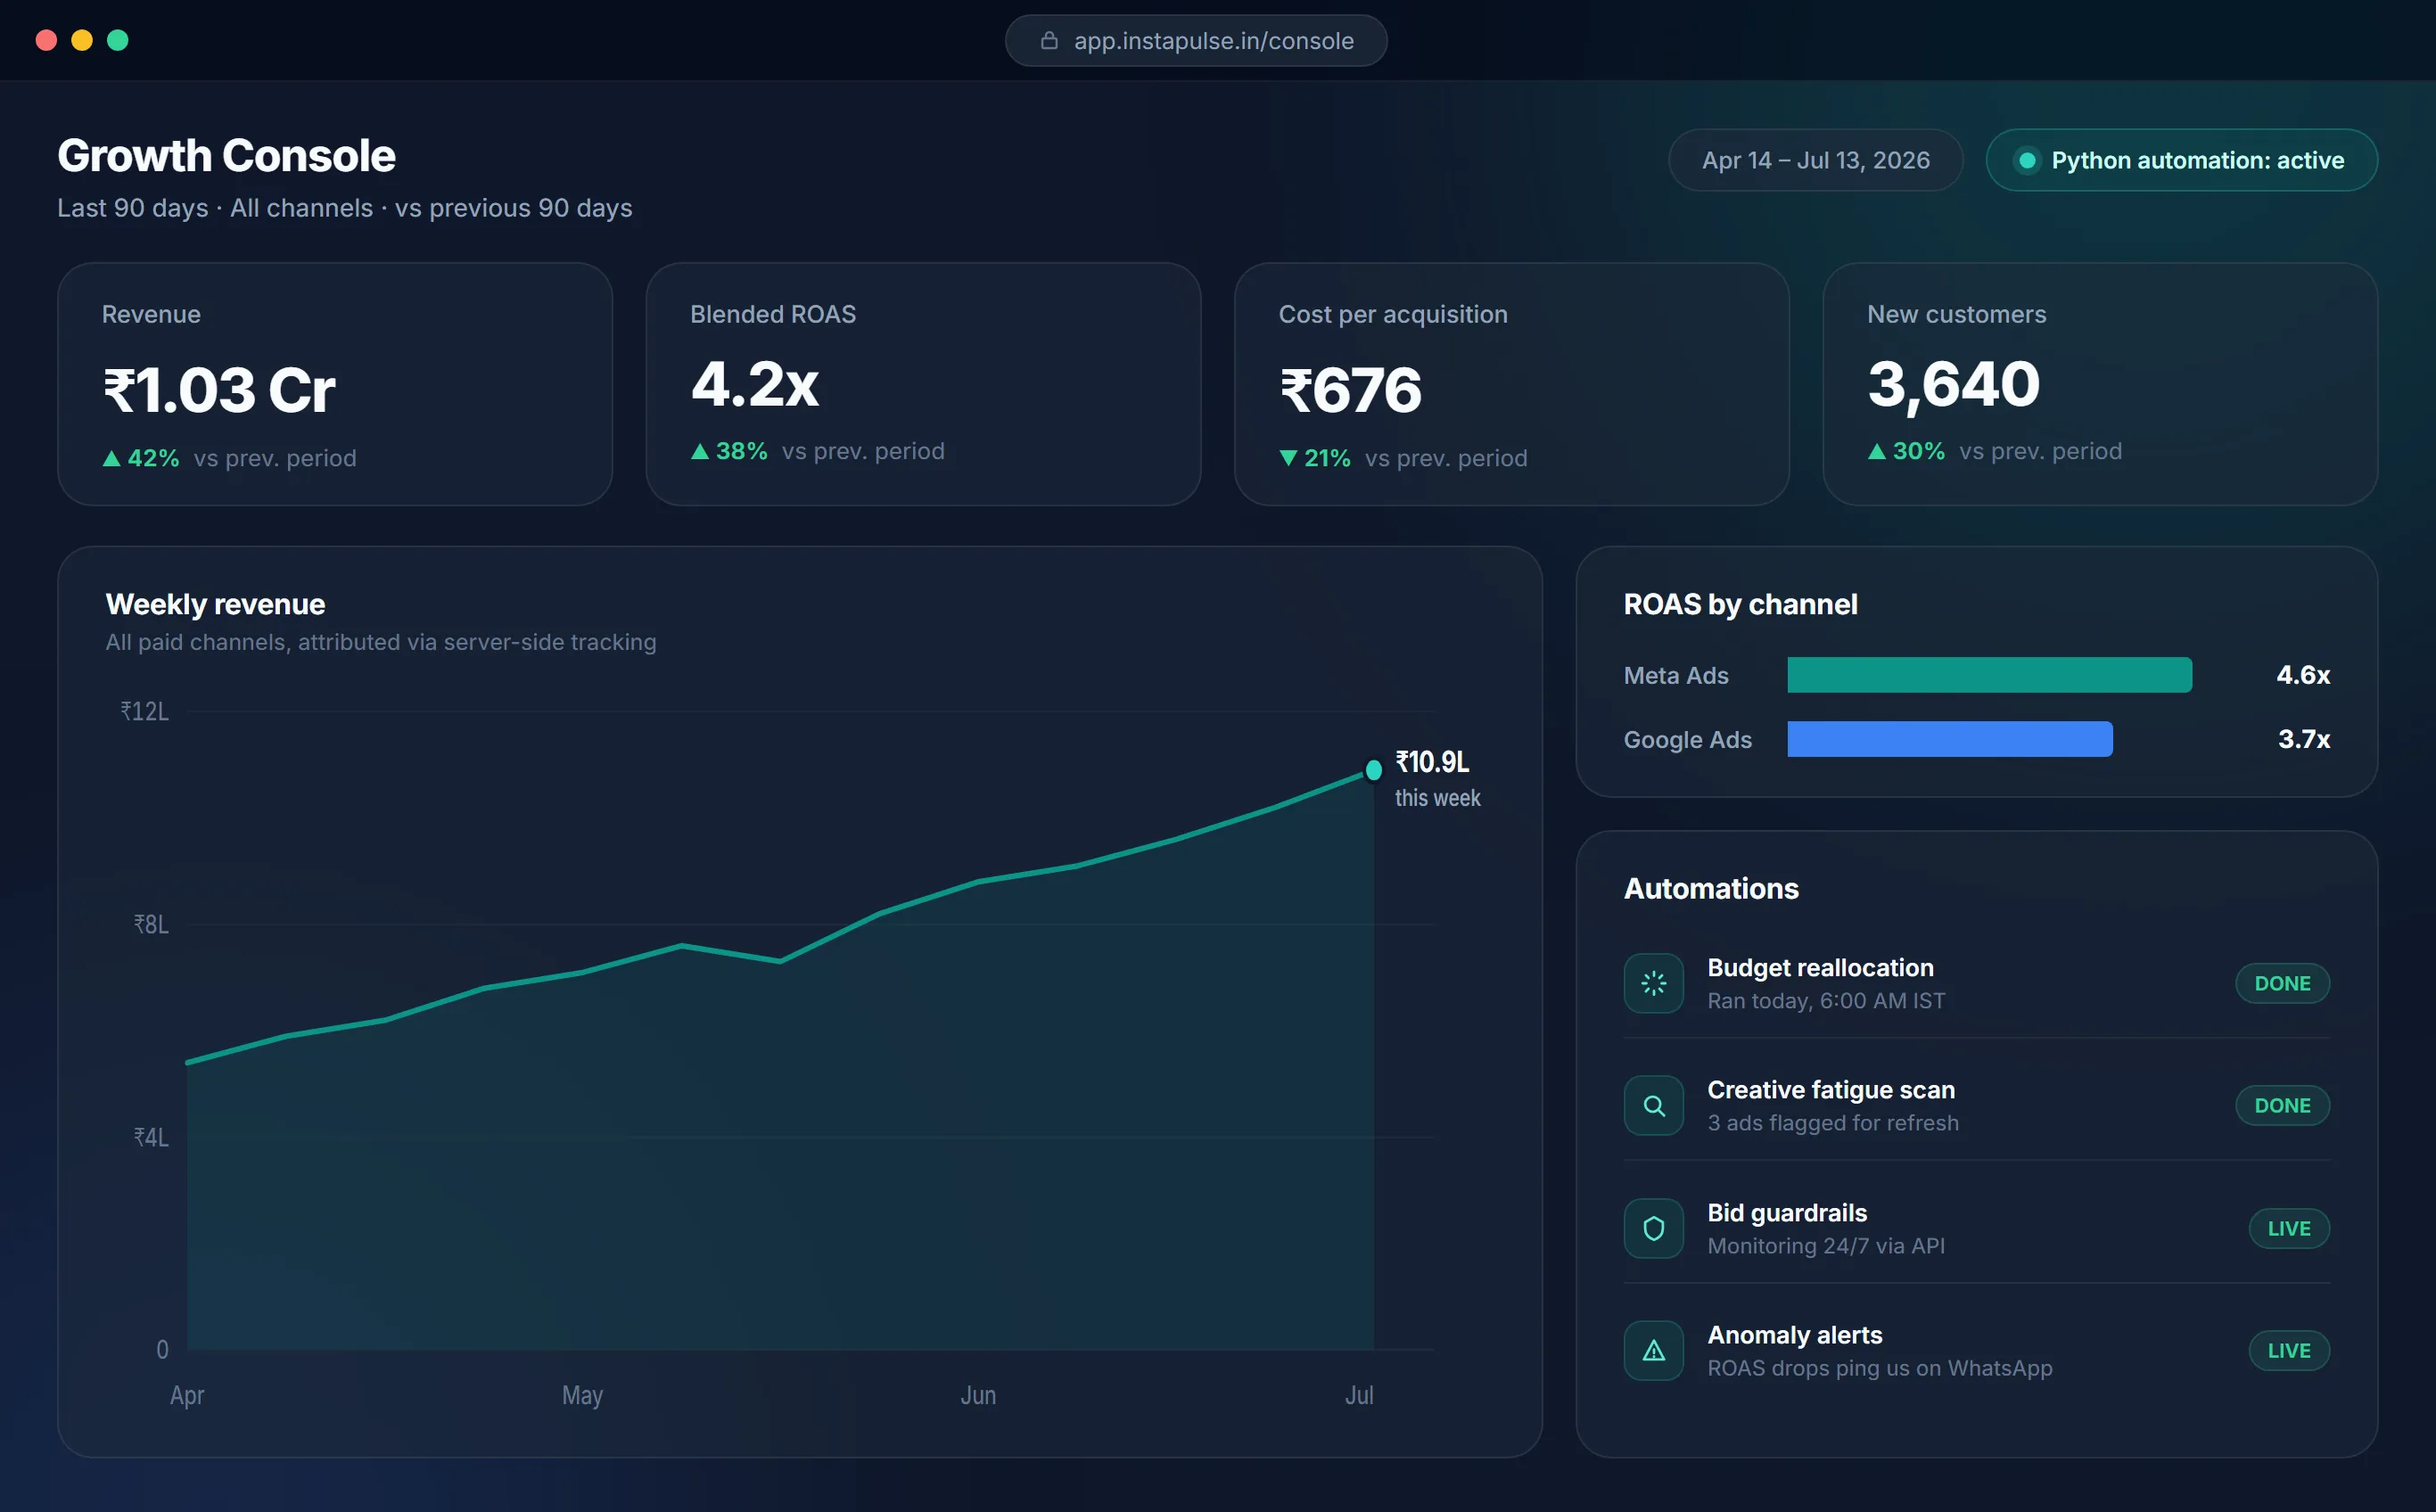
Task: Click the New customers value 3,640
Action: tap(1953, 385)
